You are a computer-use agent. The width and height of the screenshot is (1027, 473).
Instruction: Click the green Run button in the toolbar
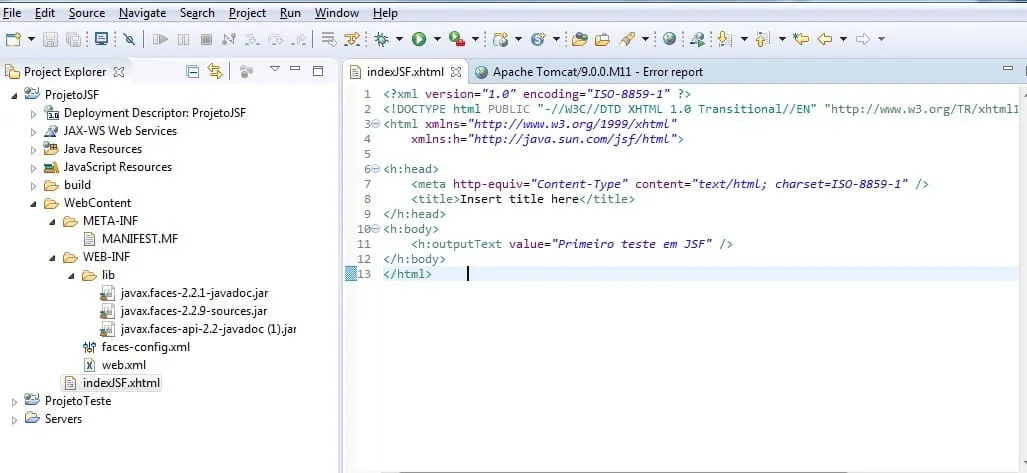(x=419, y=39)
